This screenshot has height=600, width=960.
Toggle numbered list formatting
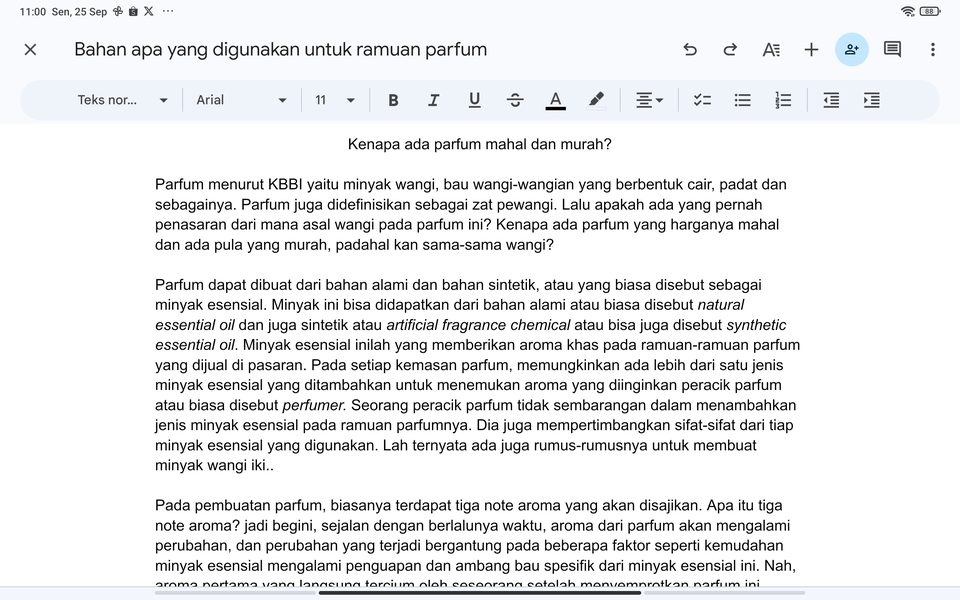pyautogui.click(x=783, y=99)
